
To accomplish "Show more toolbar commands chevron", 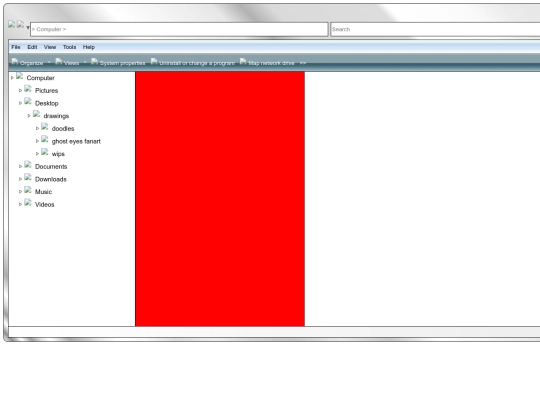I will (x=303, y=63).
